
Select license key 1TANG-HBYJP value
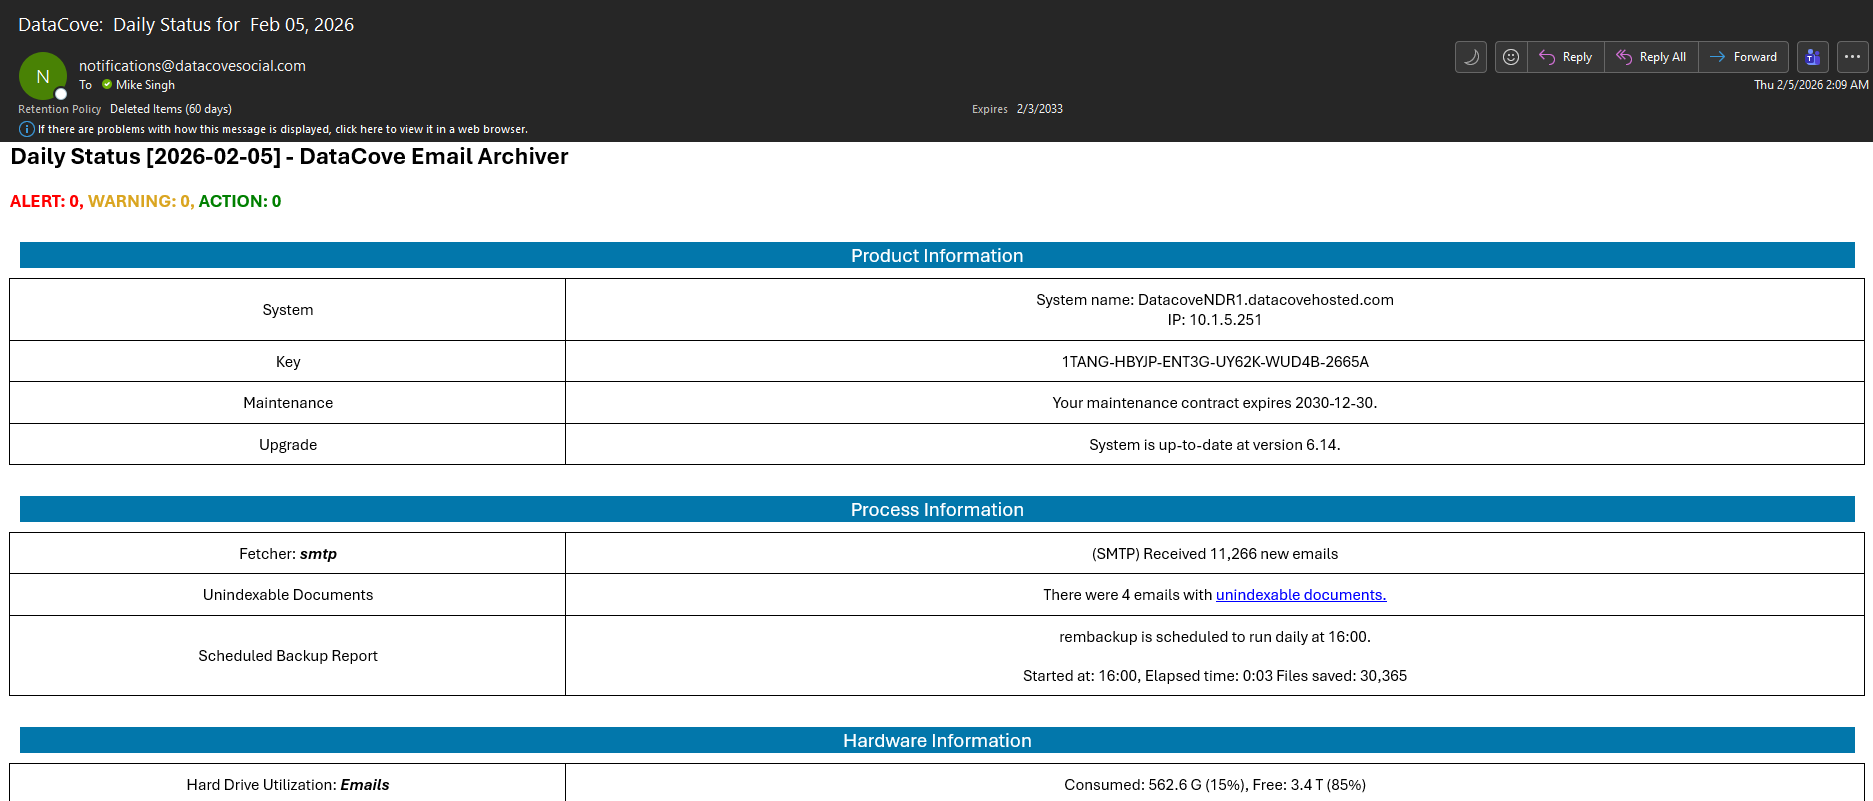coord(1215,362)
